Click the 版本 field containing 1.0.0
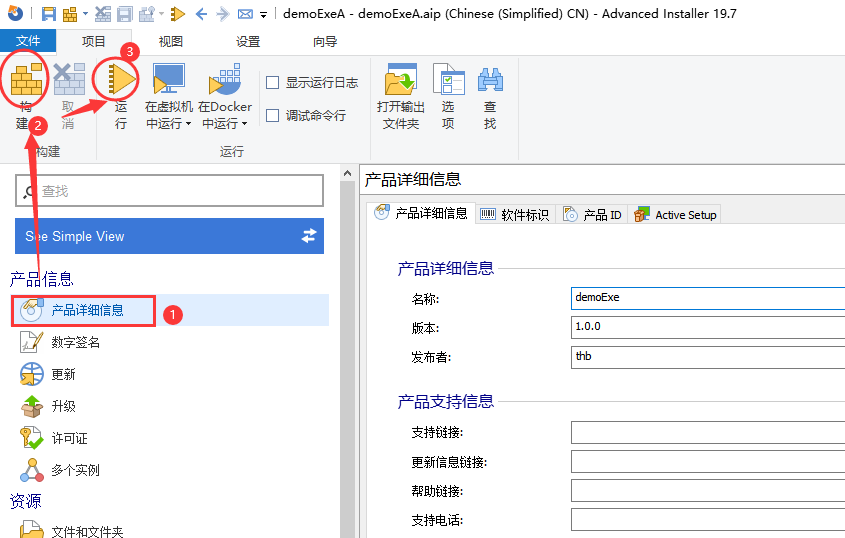Screen dimensions: 845x538 (708, 327)
